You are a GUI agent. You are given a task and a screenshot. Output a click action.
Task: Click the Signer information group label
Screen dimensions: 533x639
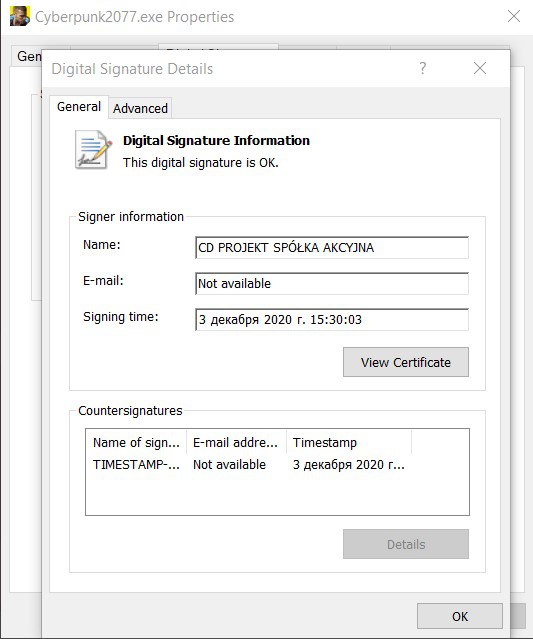pos(131,216)
